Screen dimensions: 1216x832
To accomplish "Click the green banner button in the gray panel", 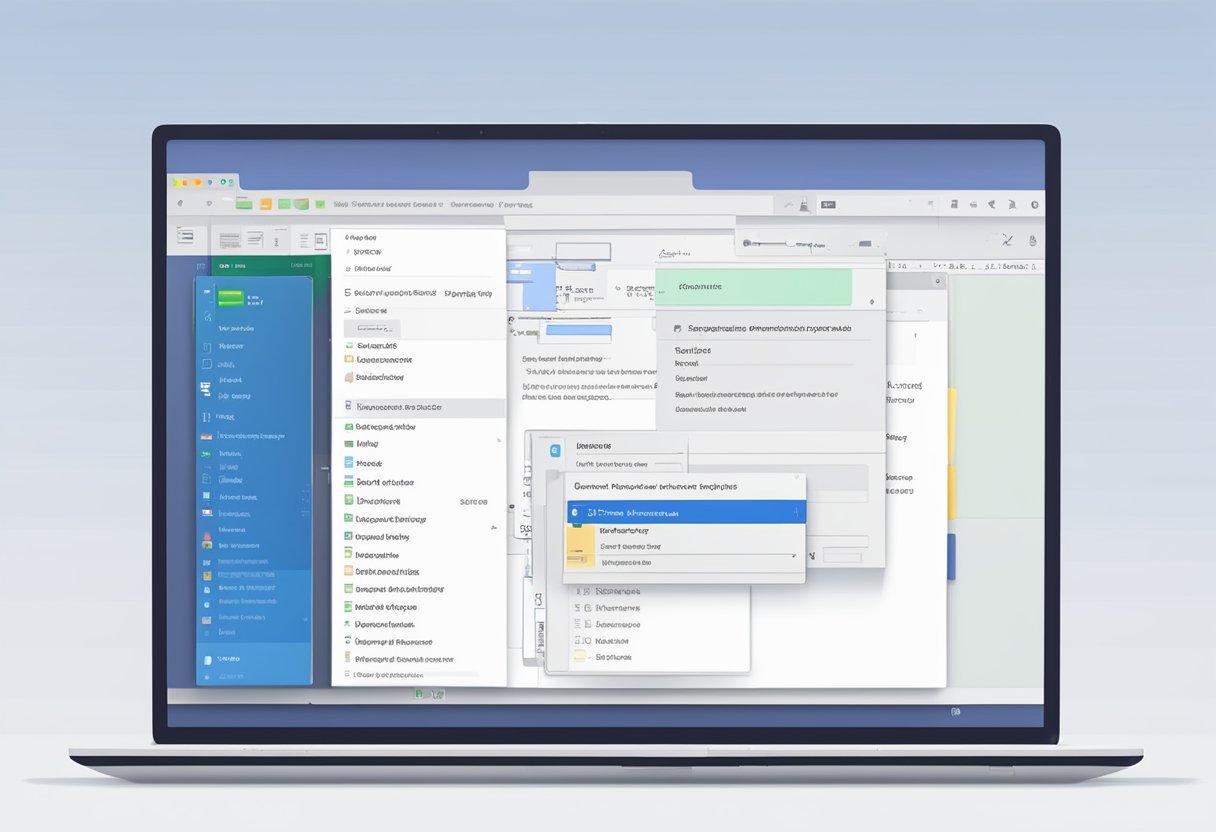I will [752, 287].
